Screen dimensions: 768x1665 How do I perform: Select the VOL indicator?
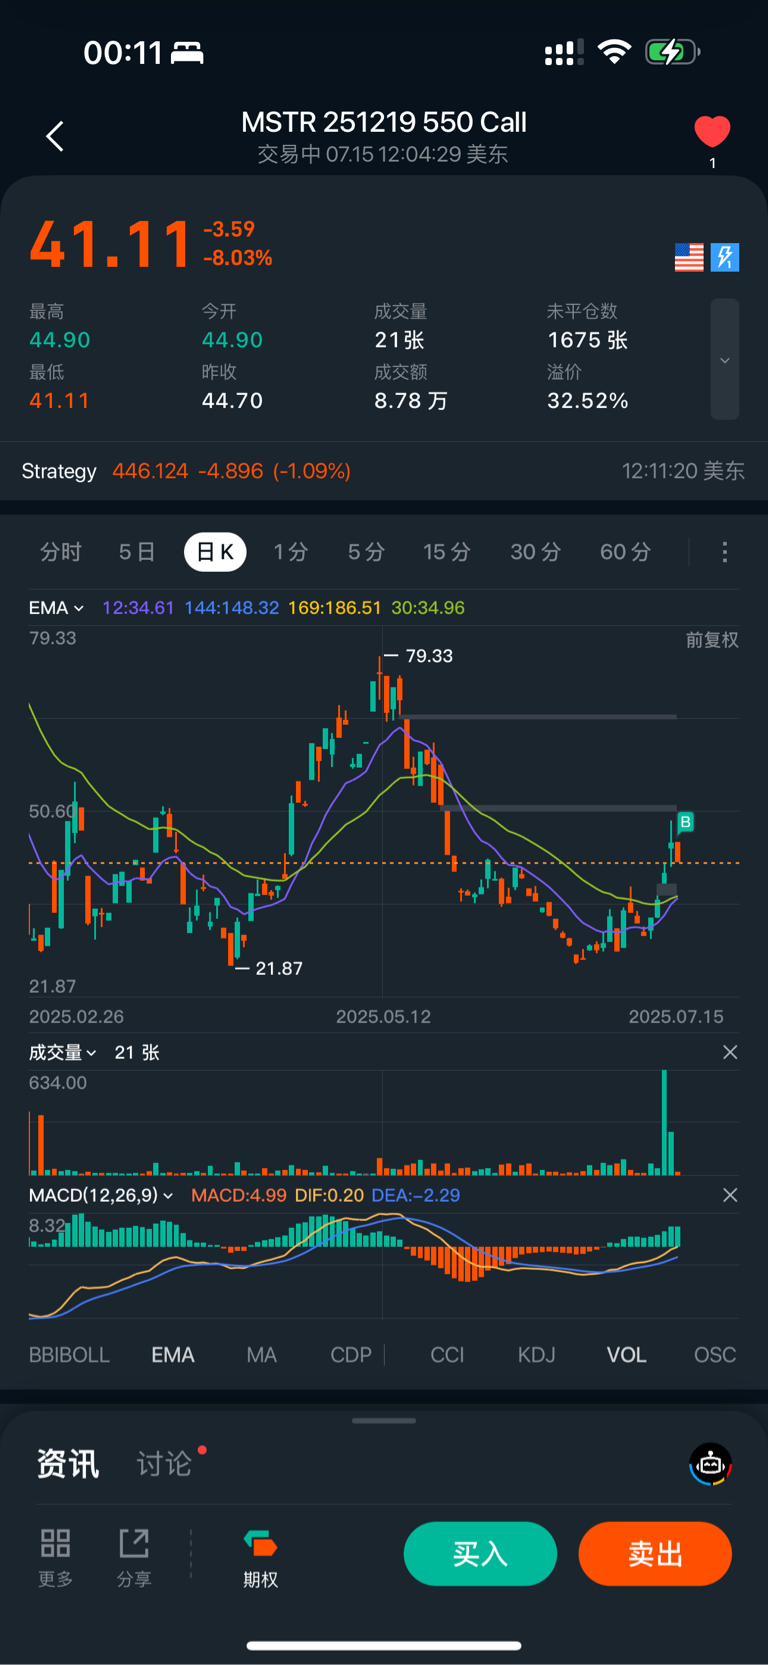[627, 1355]
